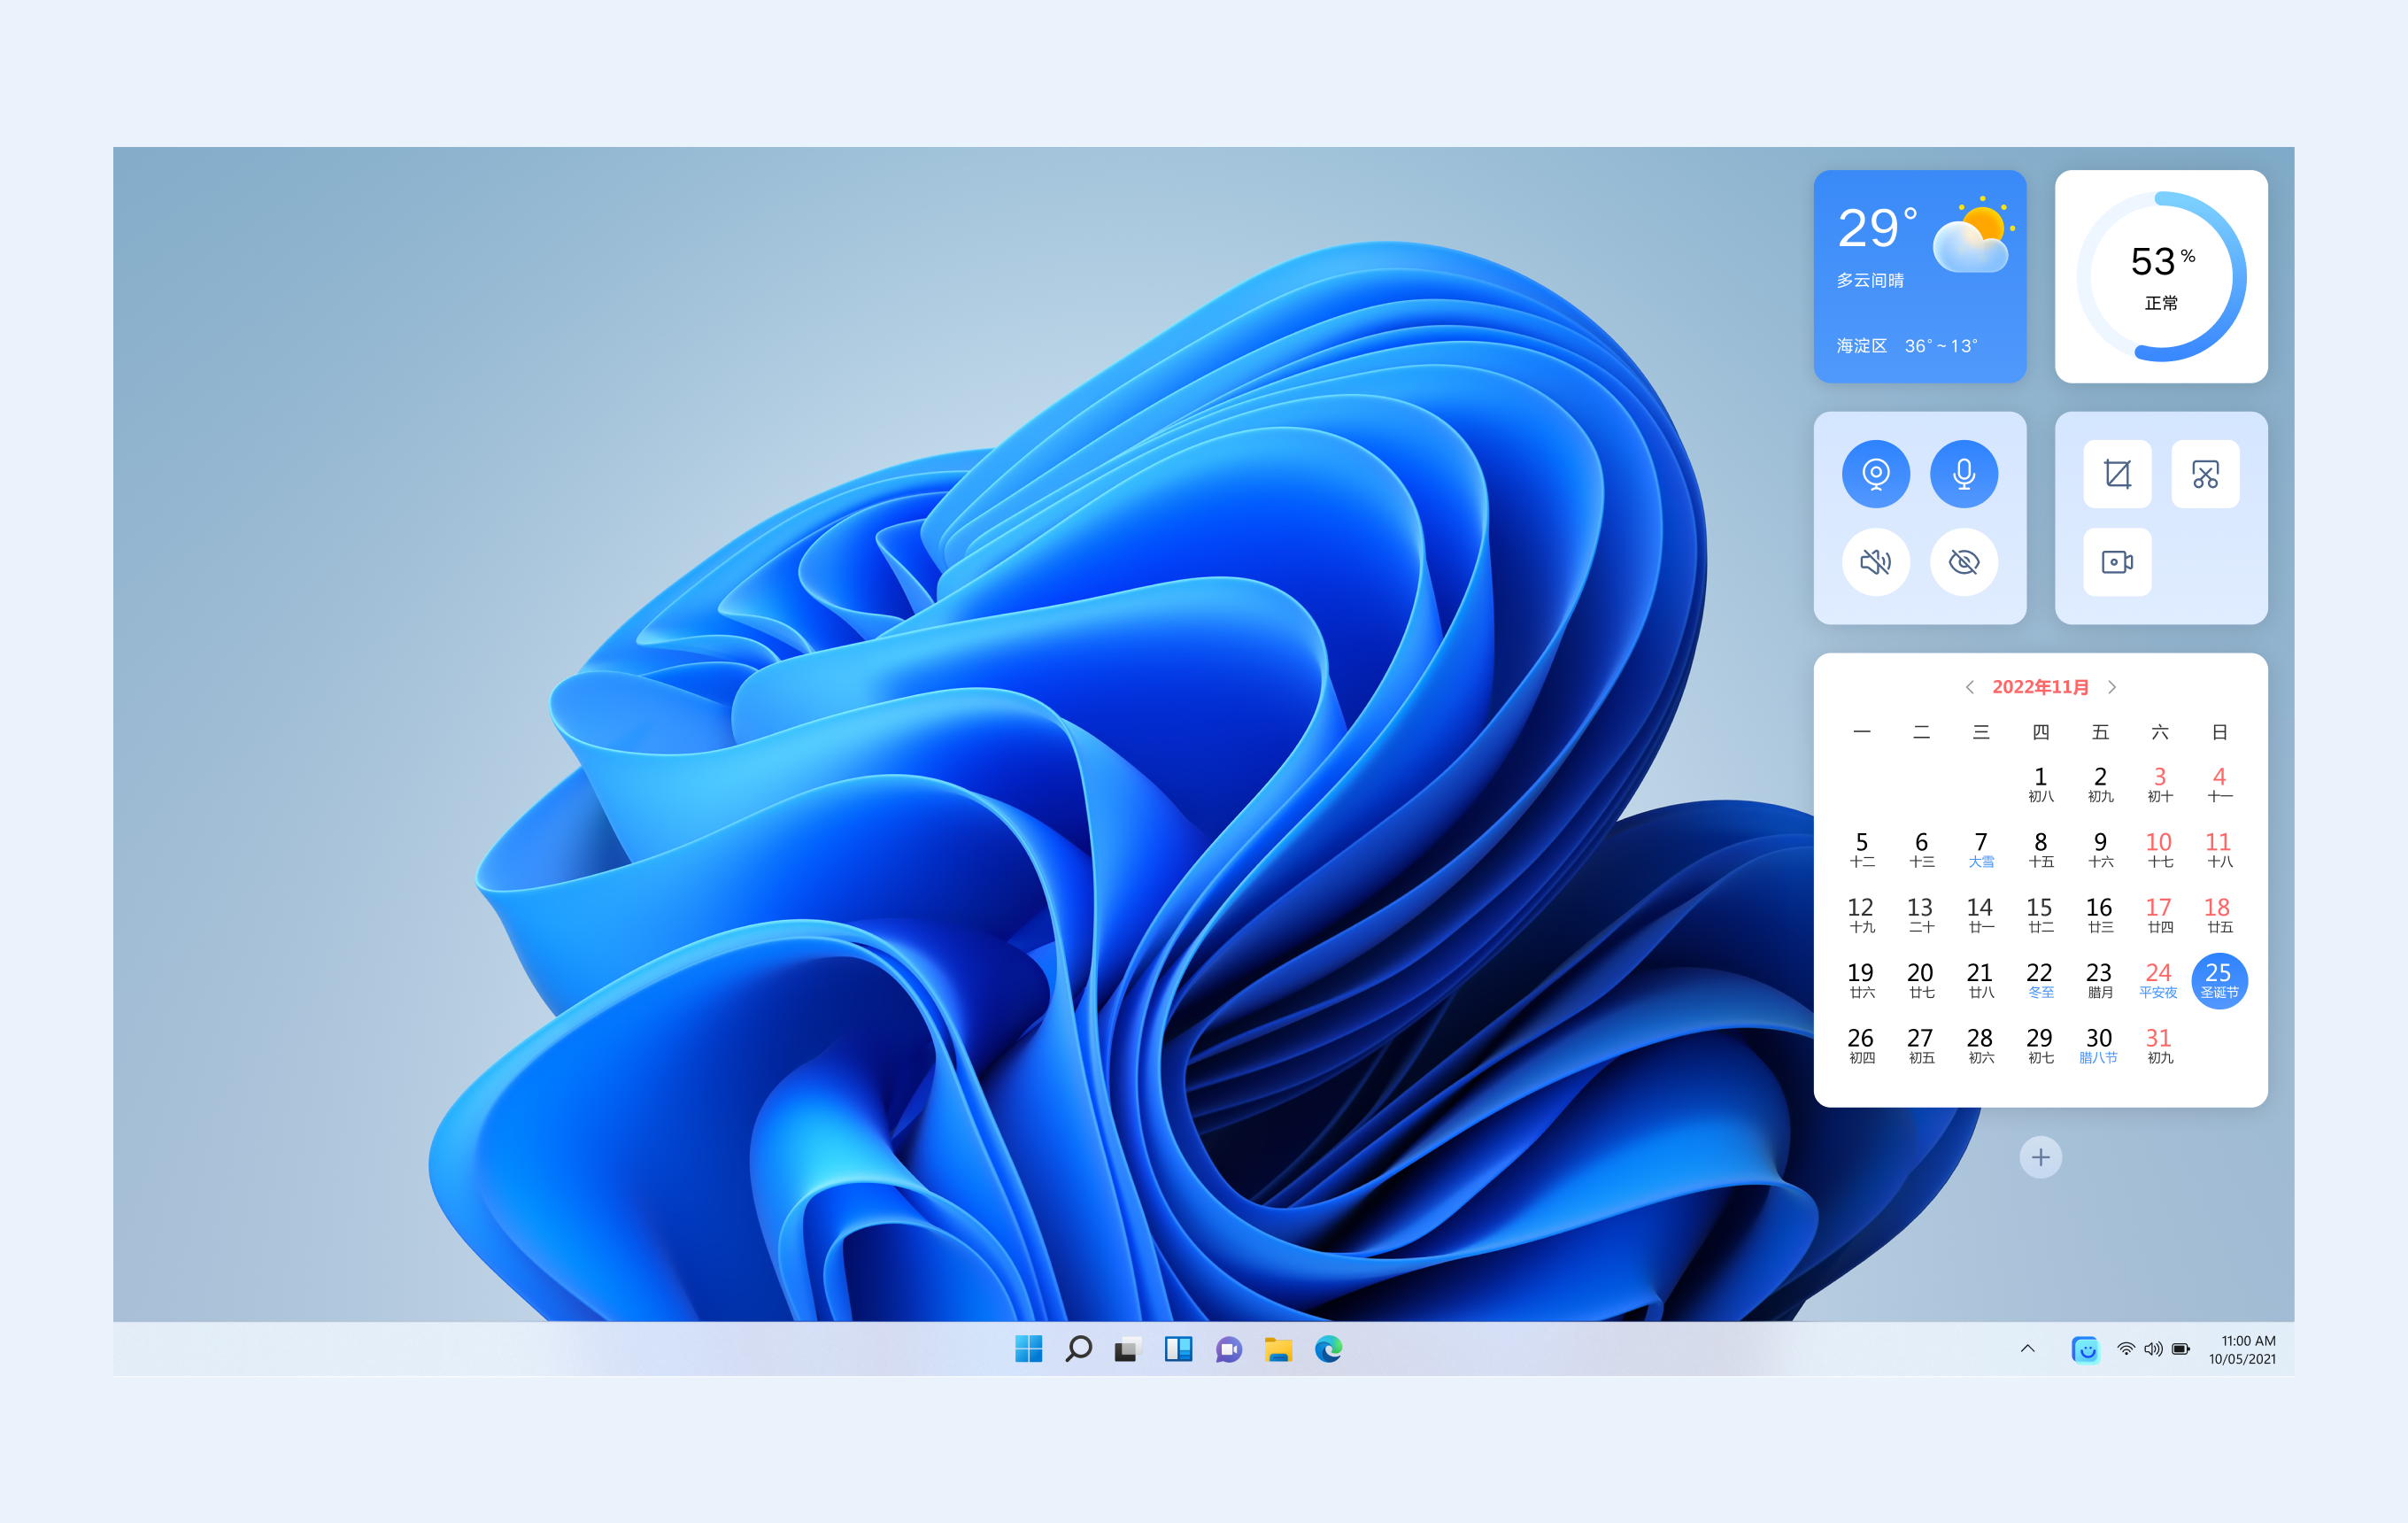Go to previous month in calendar
Image resolution: width=2408 pixels, height=1523 pixels.
[1969, 687]
